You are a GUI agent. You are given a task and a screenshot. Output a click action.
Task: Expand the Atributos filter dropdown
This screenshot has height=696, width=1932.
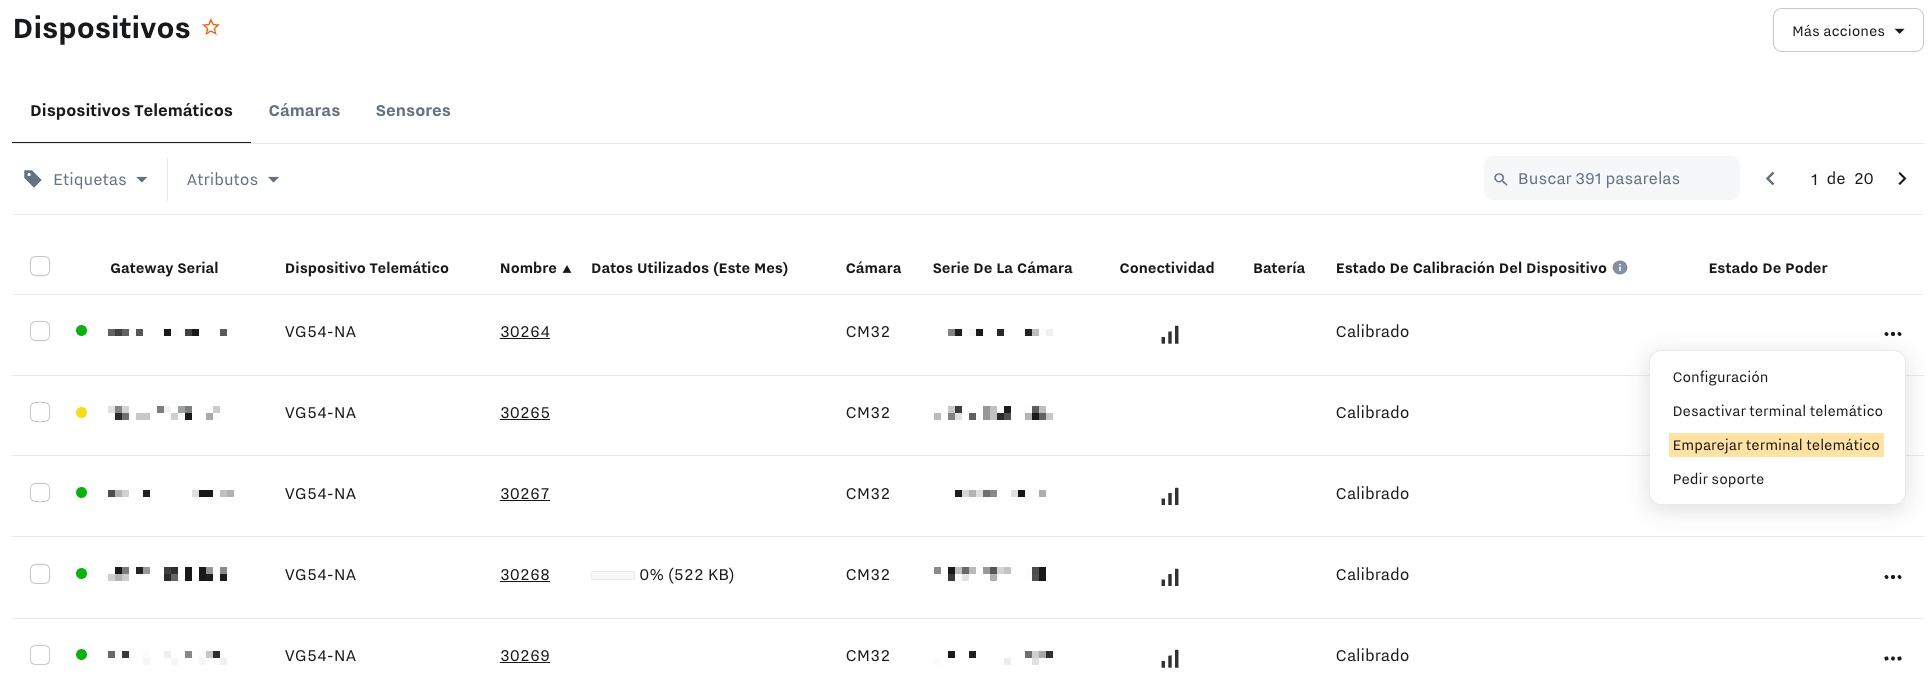point(232,180)
